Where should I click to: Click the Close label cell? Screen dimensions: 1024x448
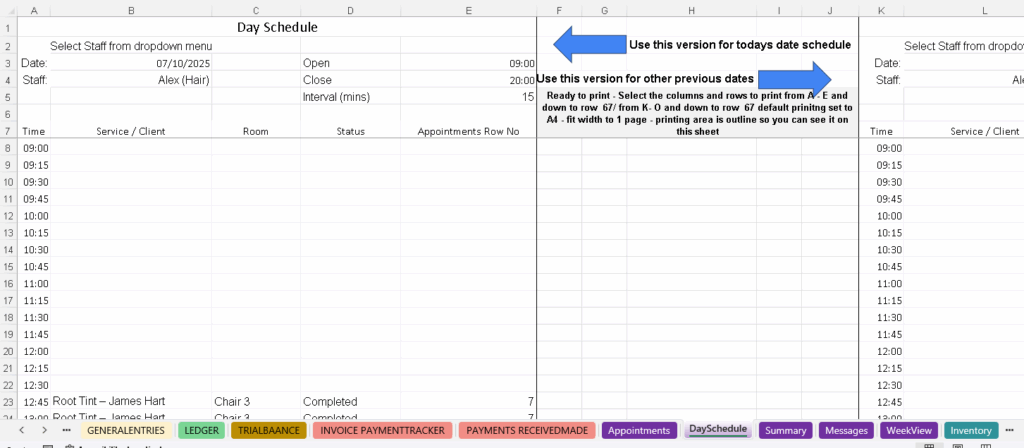(x=351, y=80)
